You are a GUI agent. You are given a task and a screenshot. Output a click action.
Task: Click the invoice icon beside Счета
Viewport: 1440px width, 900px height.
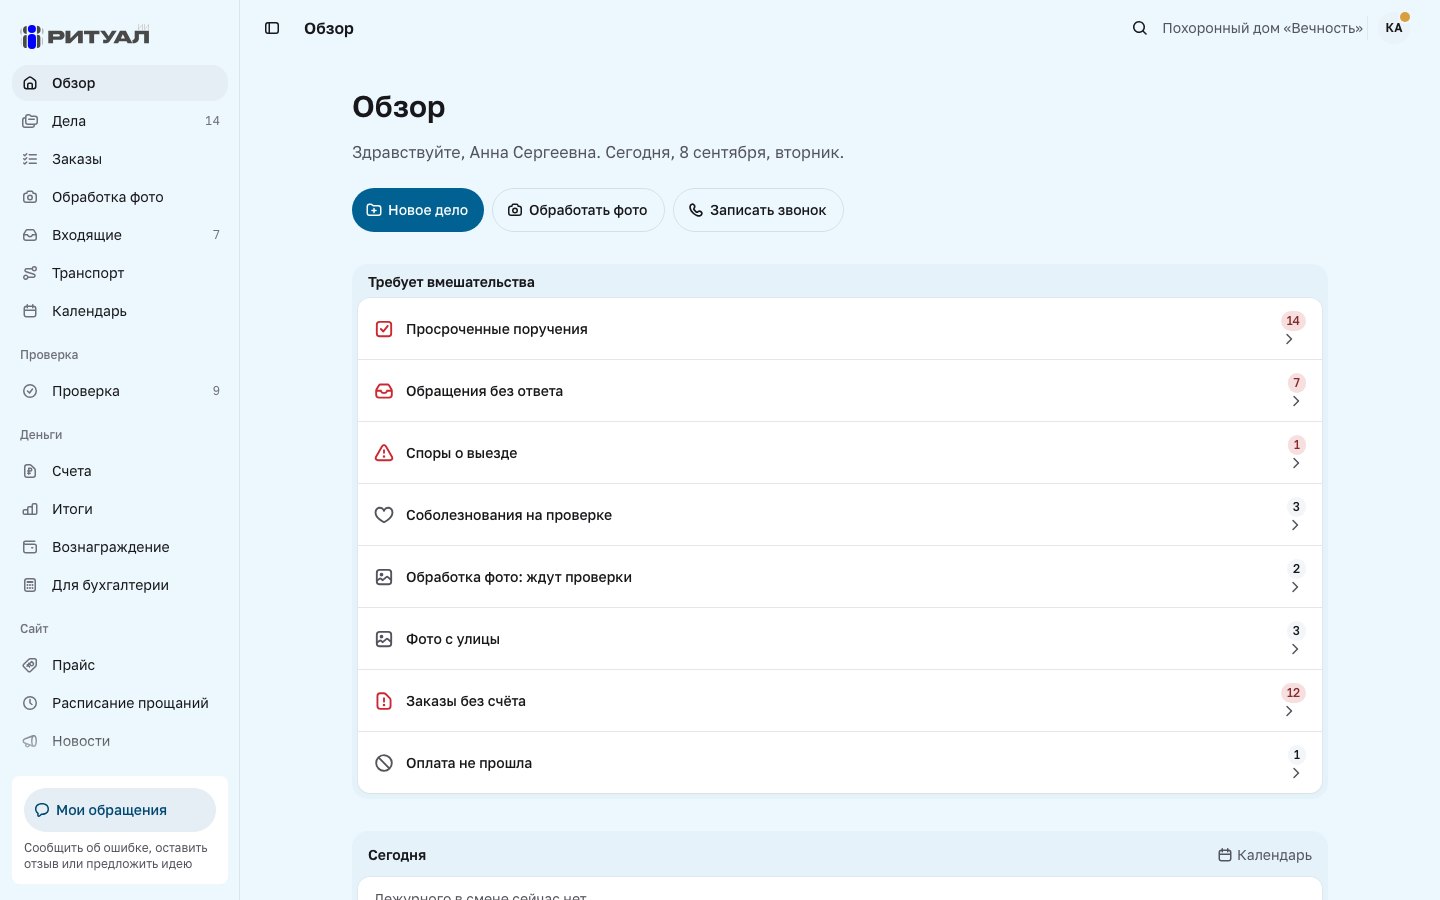click(30, 471)
